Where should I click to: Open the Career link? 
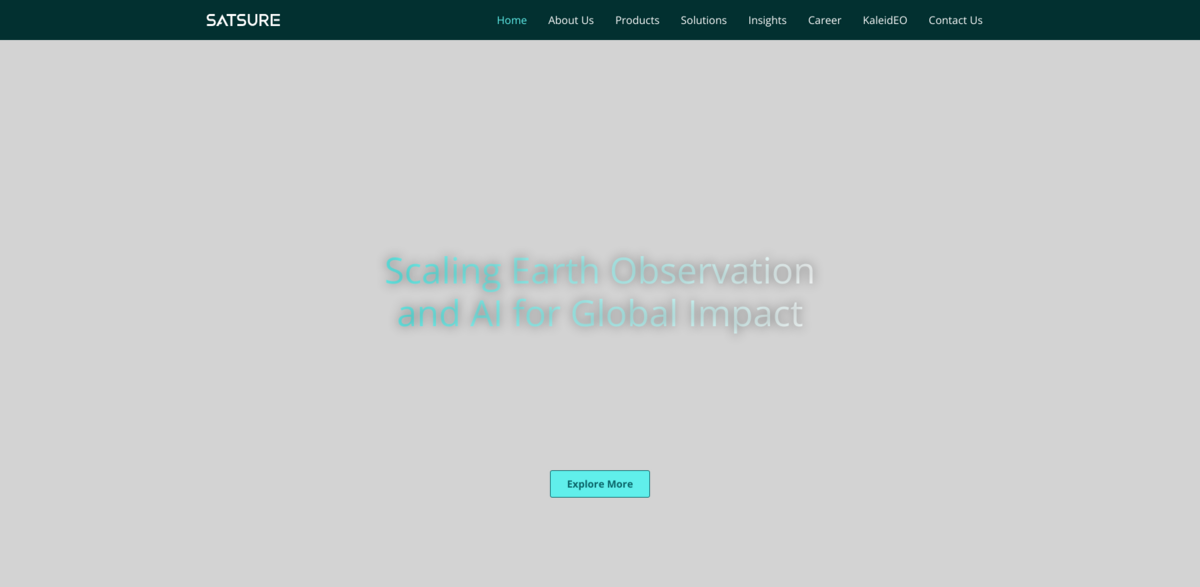click(x=824, y=20)
